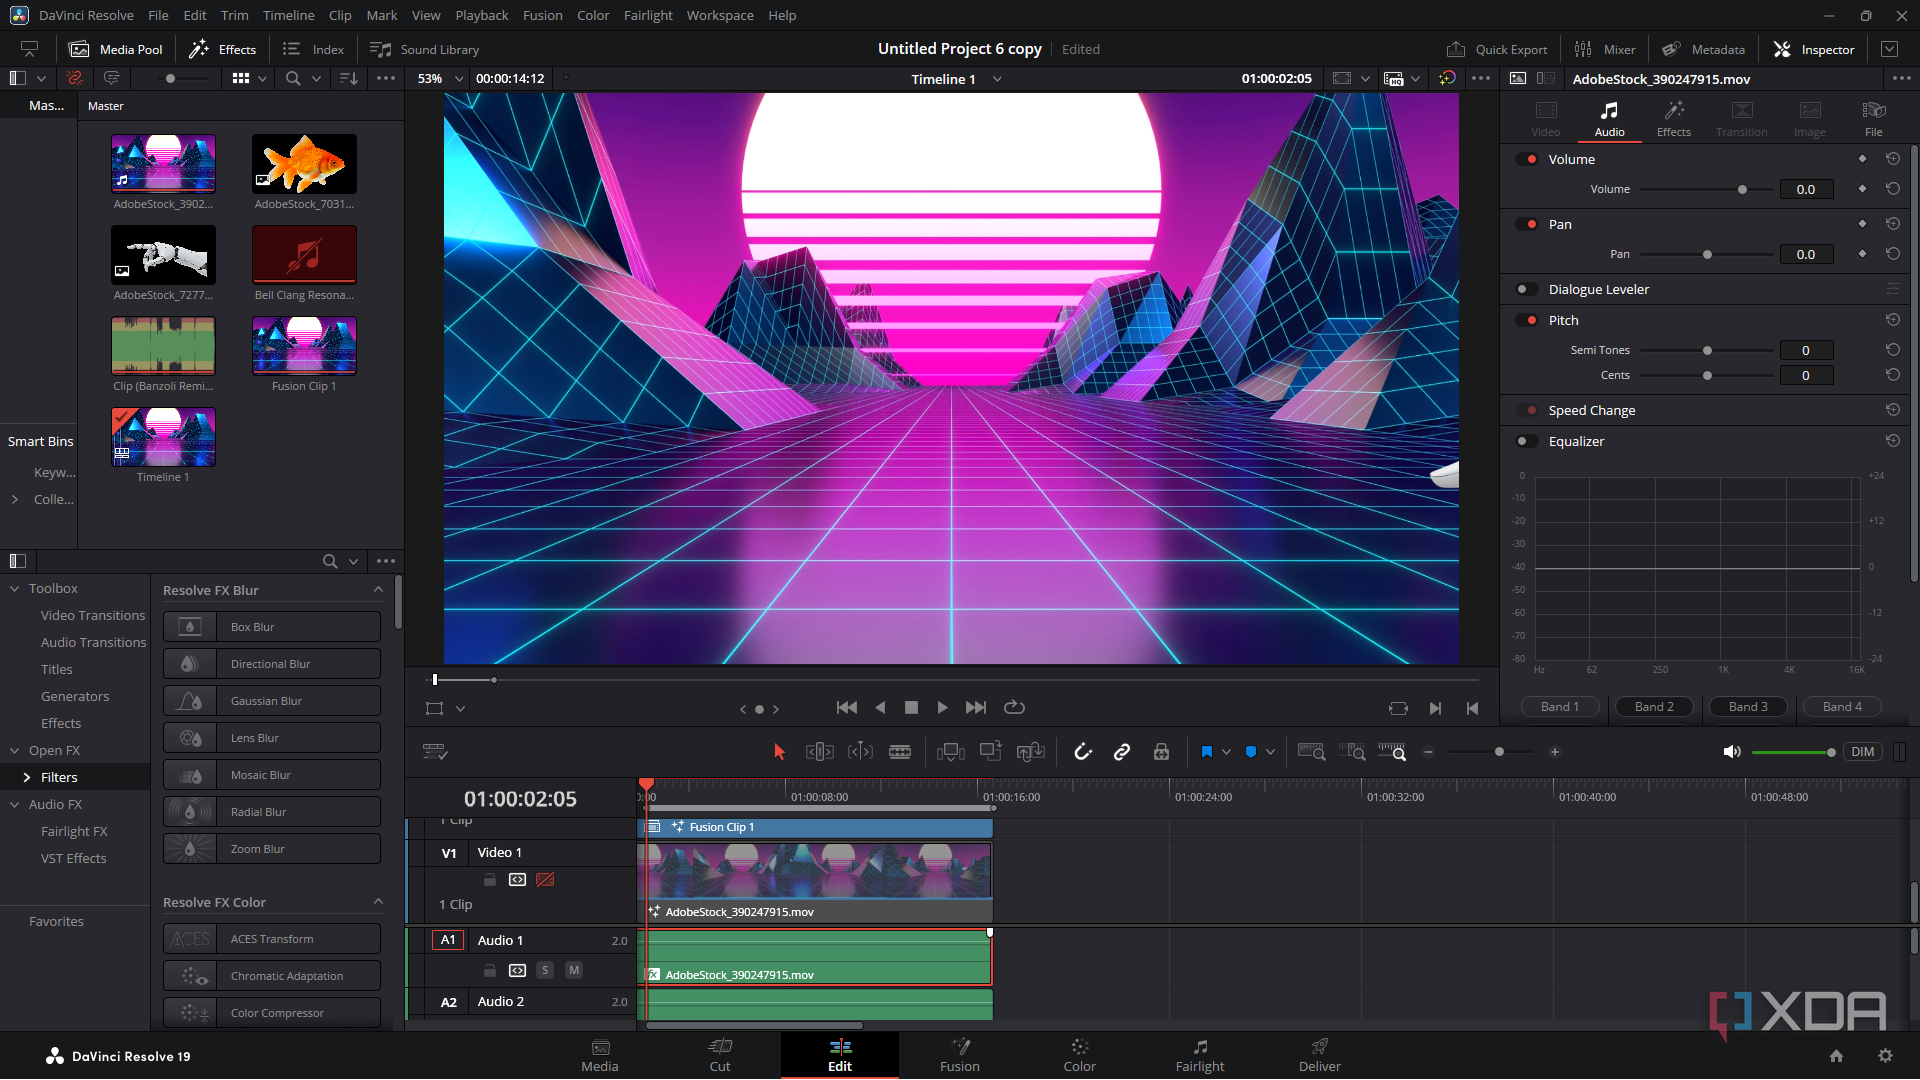Open the viewer zoom 53% dropdown

point(441,78)
